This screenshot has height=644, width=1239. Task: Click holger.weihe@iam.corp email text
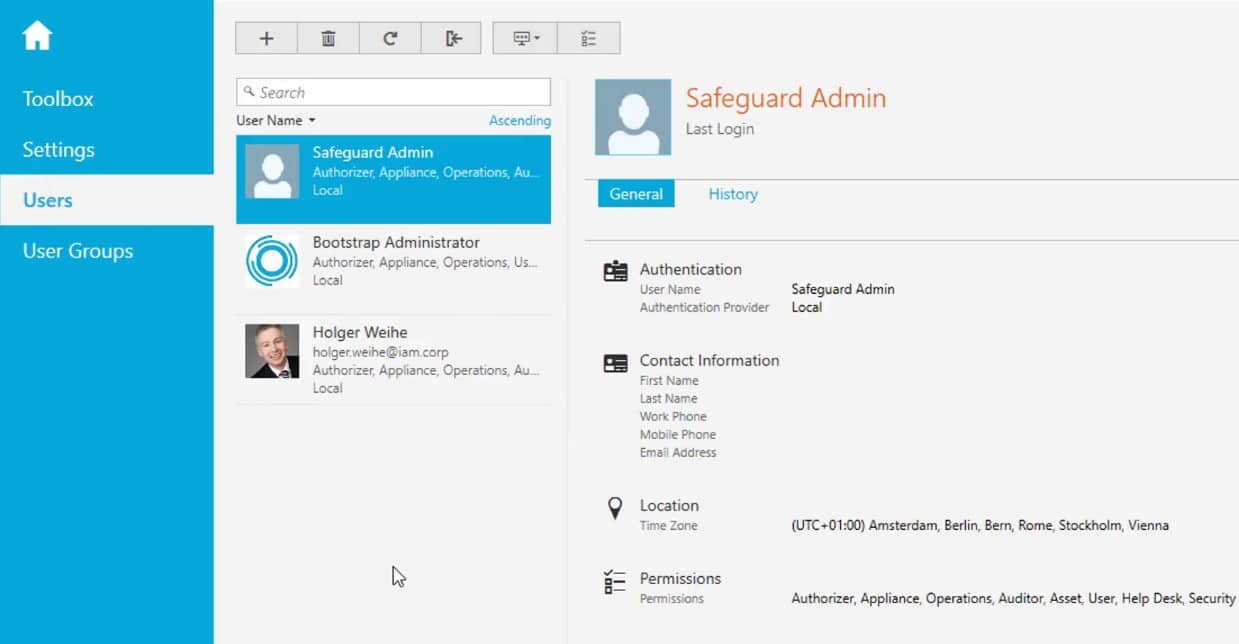380,352
